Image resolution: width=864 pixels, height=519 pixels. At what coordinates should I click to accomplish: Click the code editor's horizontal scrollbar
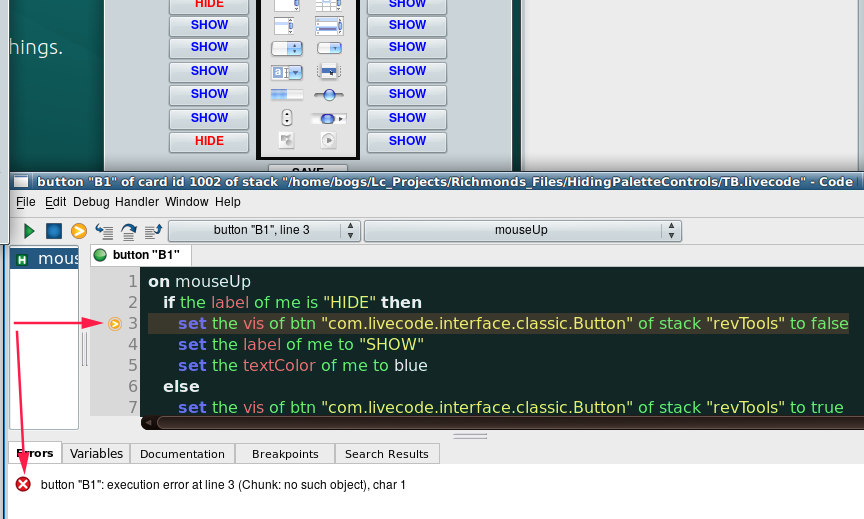[x=500, y=423]
